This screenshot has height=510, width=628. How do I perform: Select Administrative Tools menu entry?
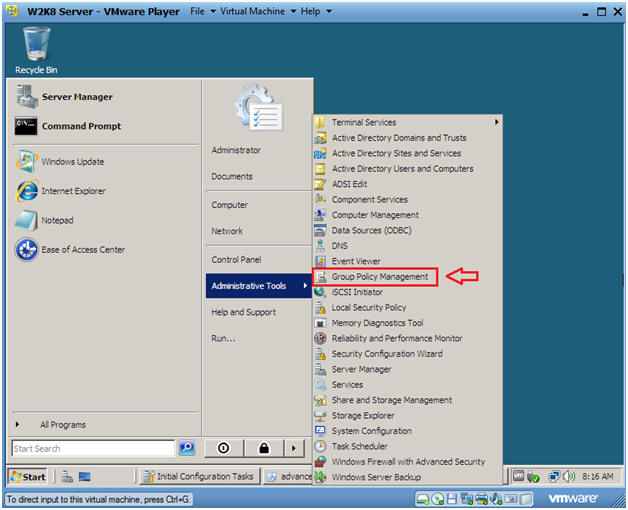[x=258, y=286]
